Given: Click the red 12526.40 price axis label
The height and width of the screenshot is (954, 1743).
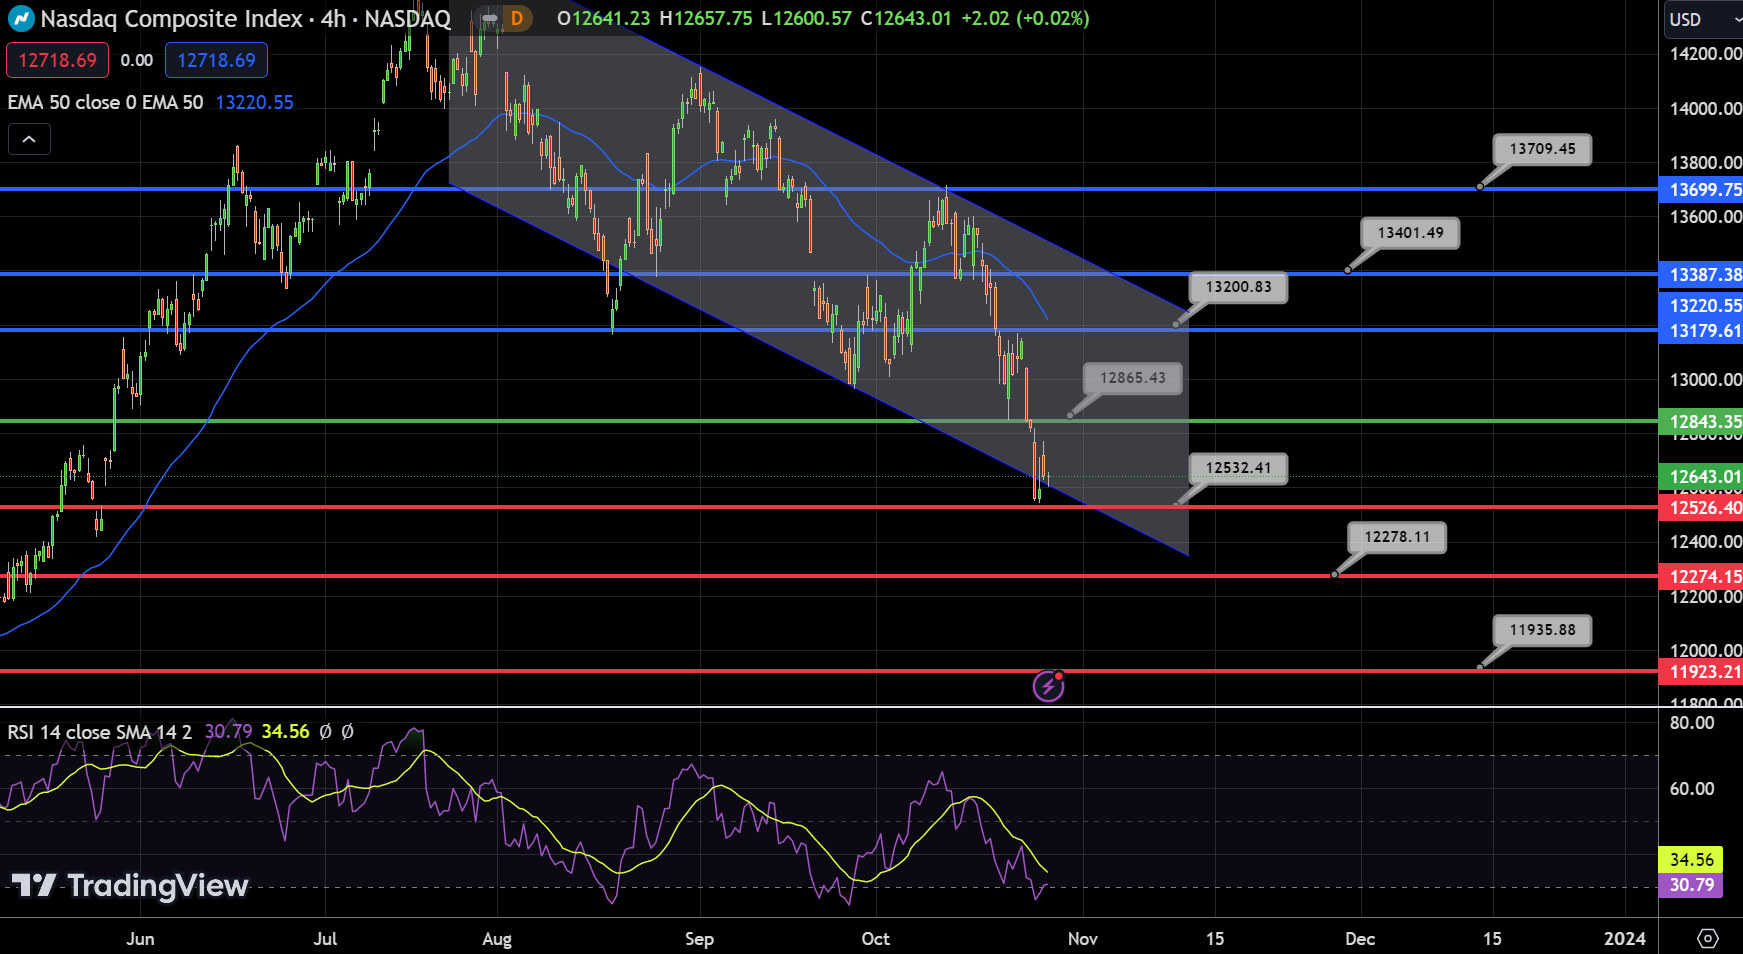Looking at the screenshot, I should (1701, 508).
